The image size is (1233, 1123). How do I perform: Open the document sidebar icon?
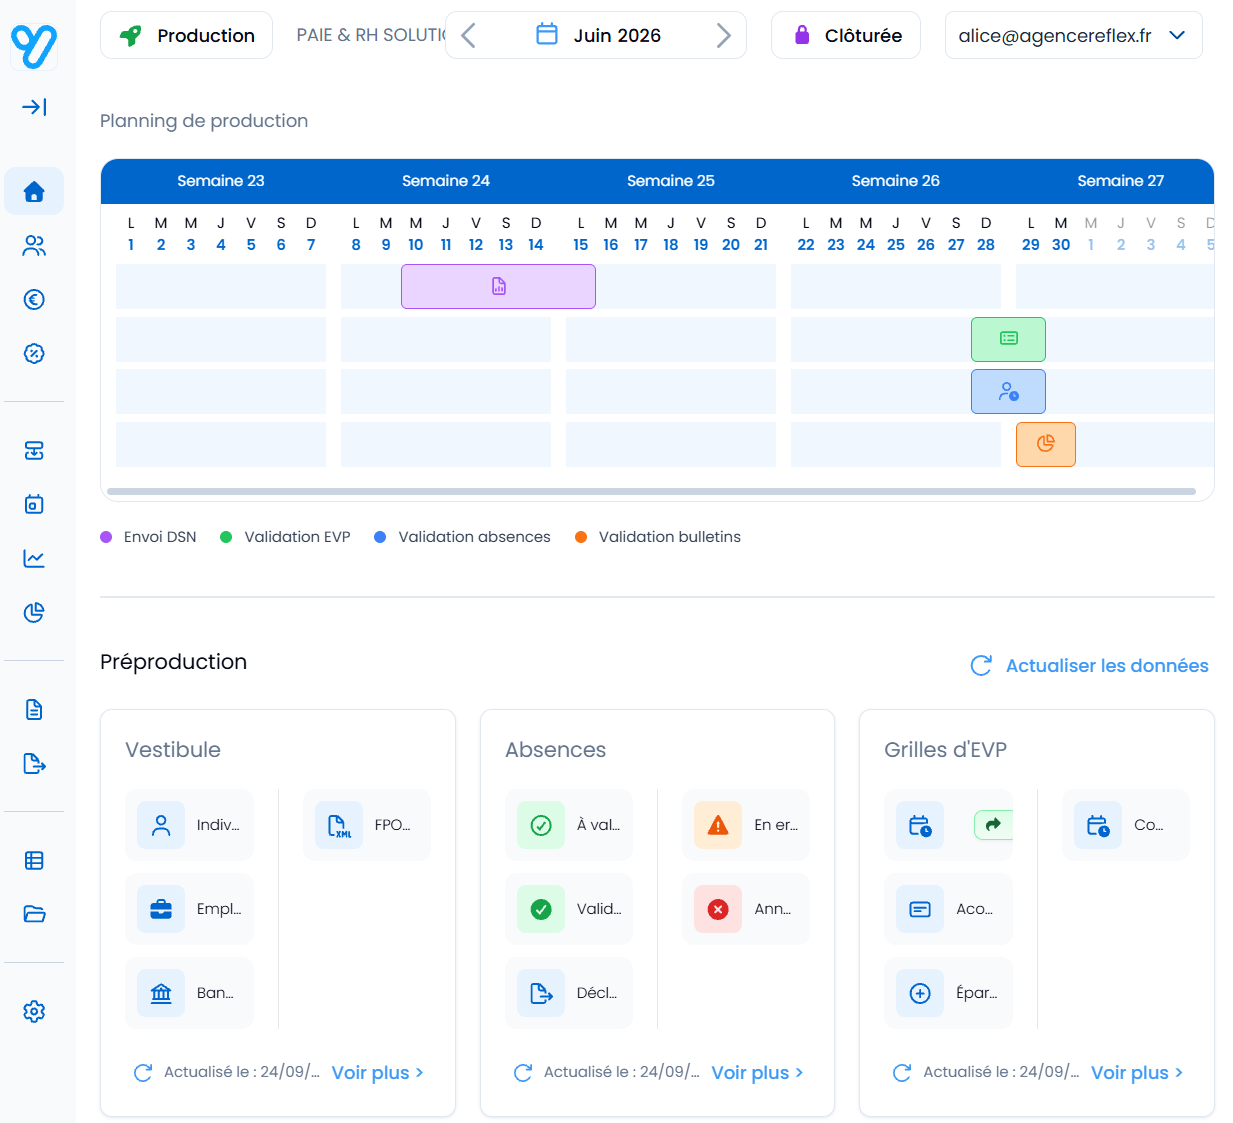[34, 710]
